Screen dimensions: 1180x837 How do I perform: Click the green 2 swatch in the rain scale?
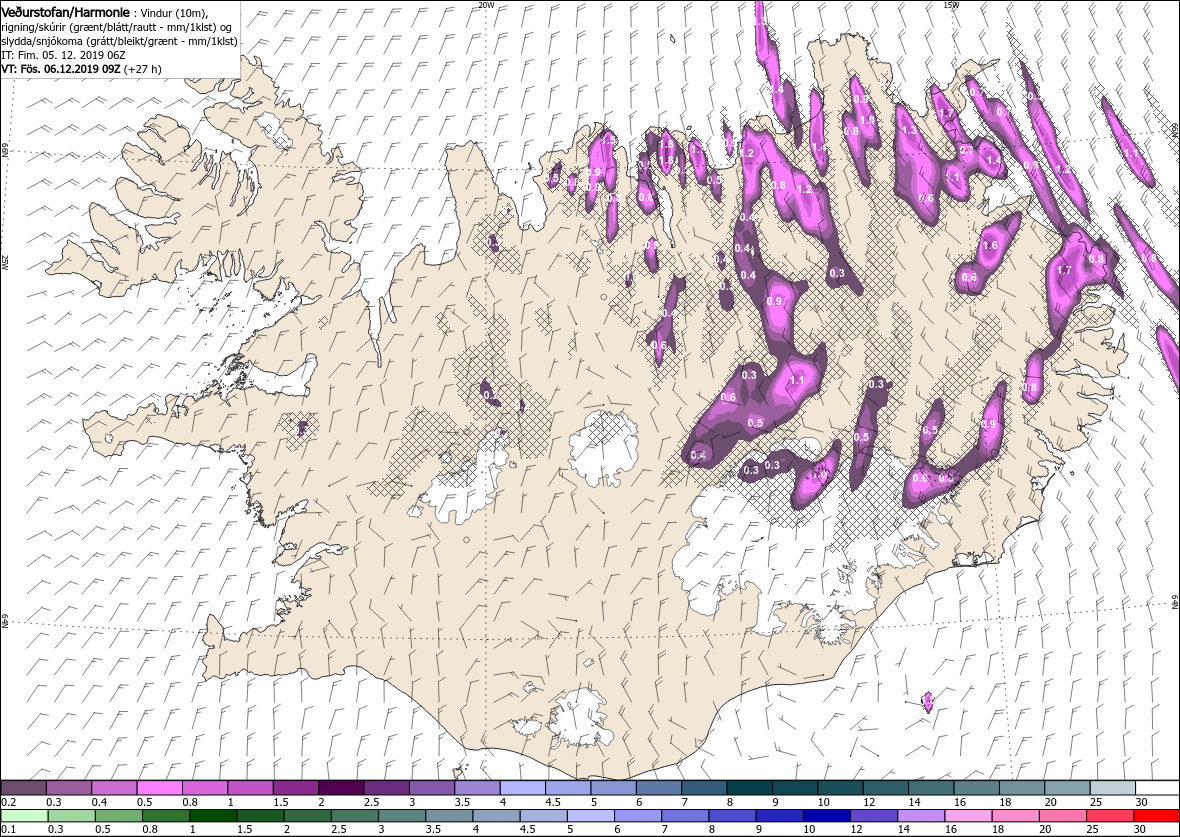[x=307, y=816]
